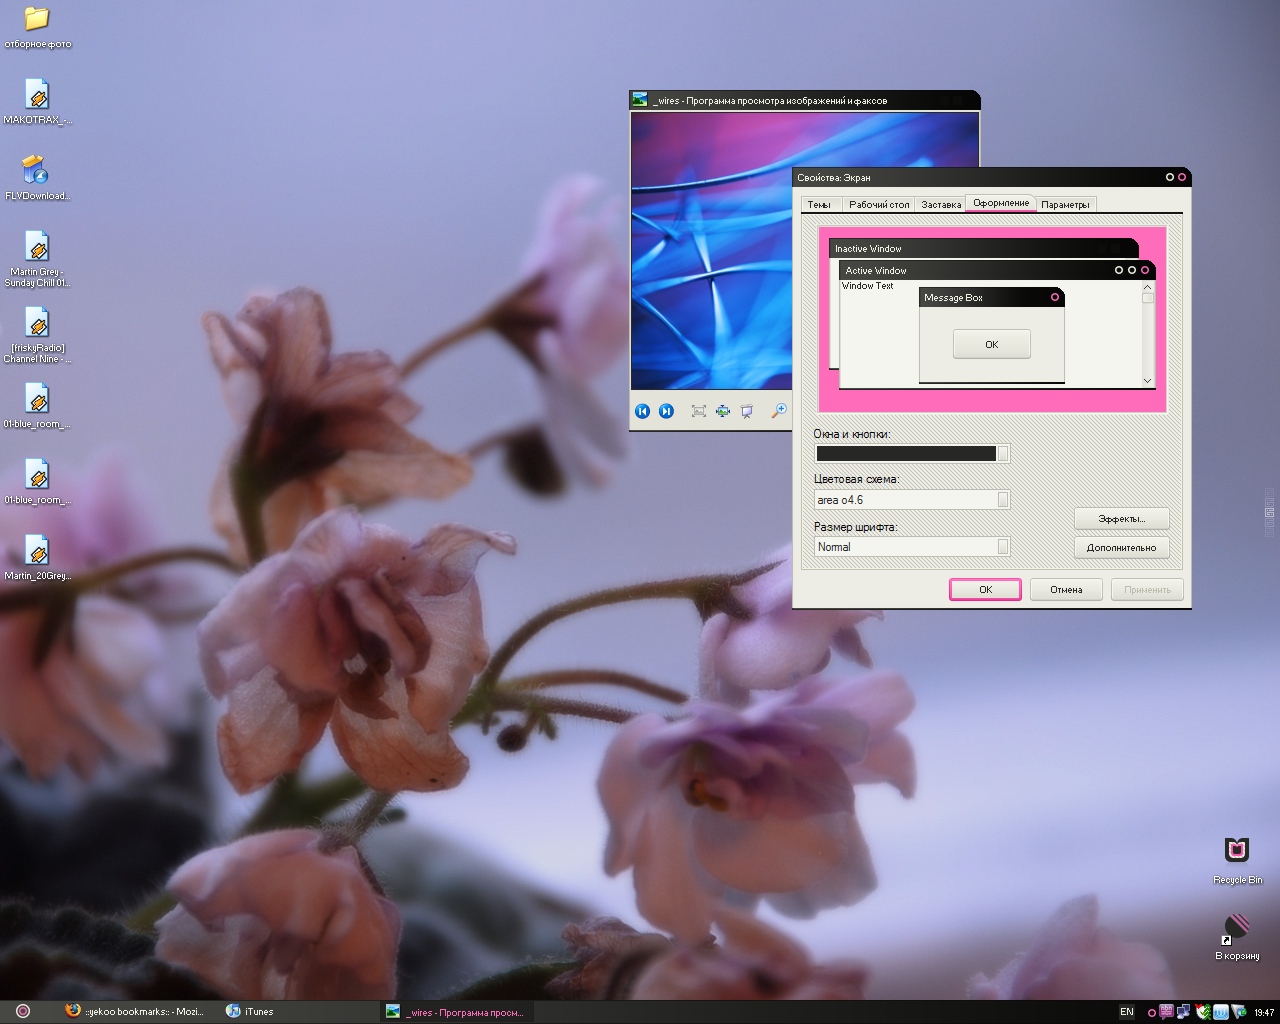Click the Эффекты button
Screen dimensions: 1280x1024
click(x=1121, y=519)
